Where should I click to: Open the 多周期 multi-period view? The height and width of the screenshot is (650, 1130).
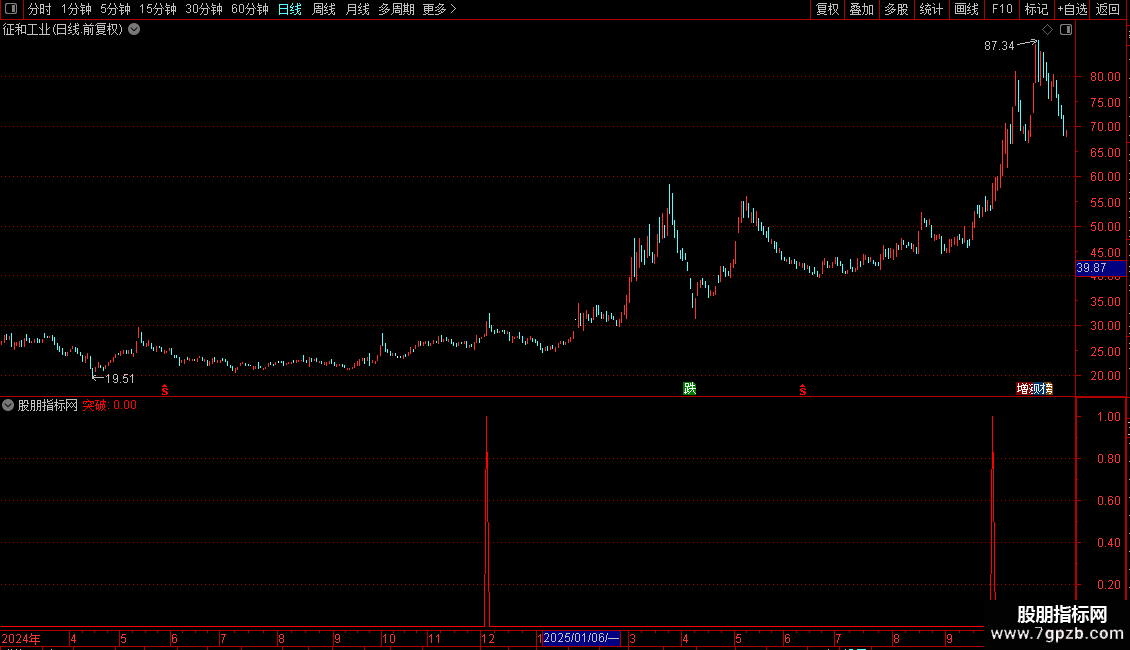coord(396,9)
